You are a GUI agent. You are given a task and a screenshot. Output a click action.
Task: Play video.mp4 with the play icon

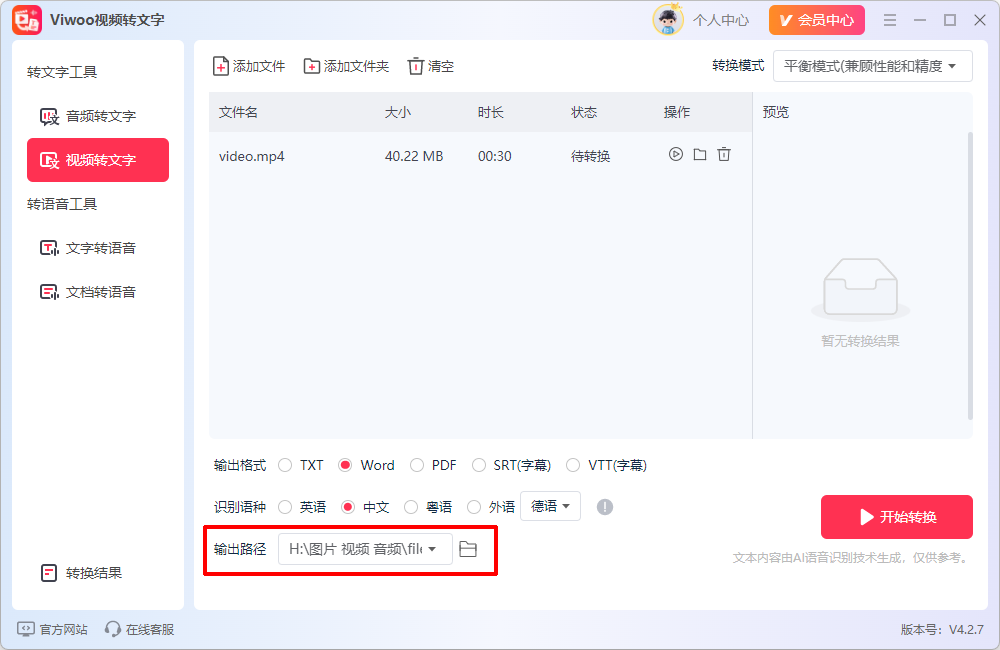pyautogui.click(x=675, y=154)
